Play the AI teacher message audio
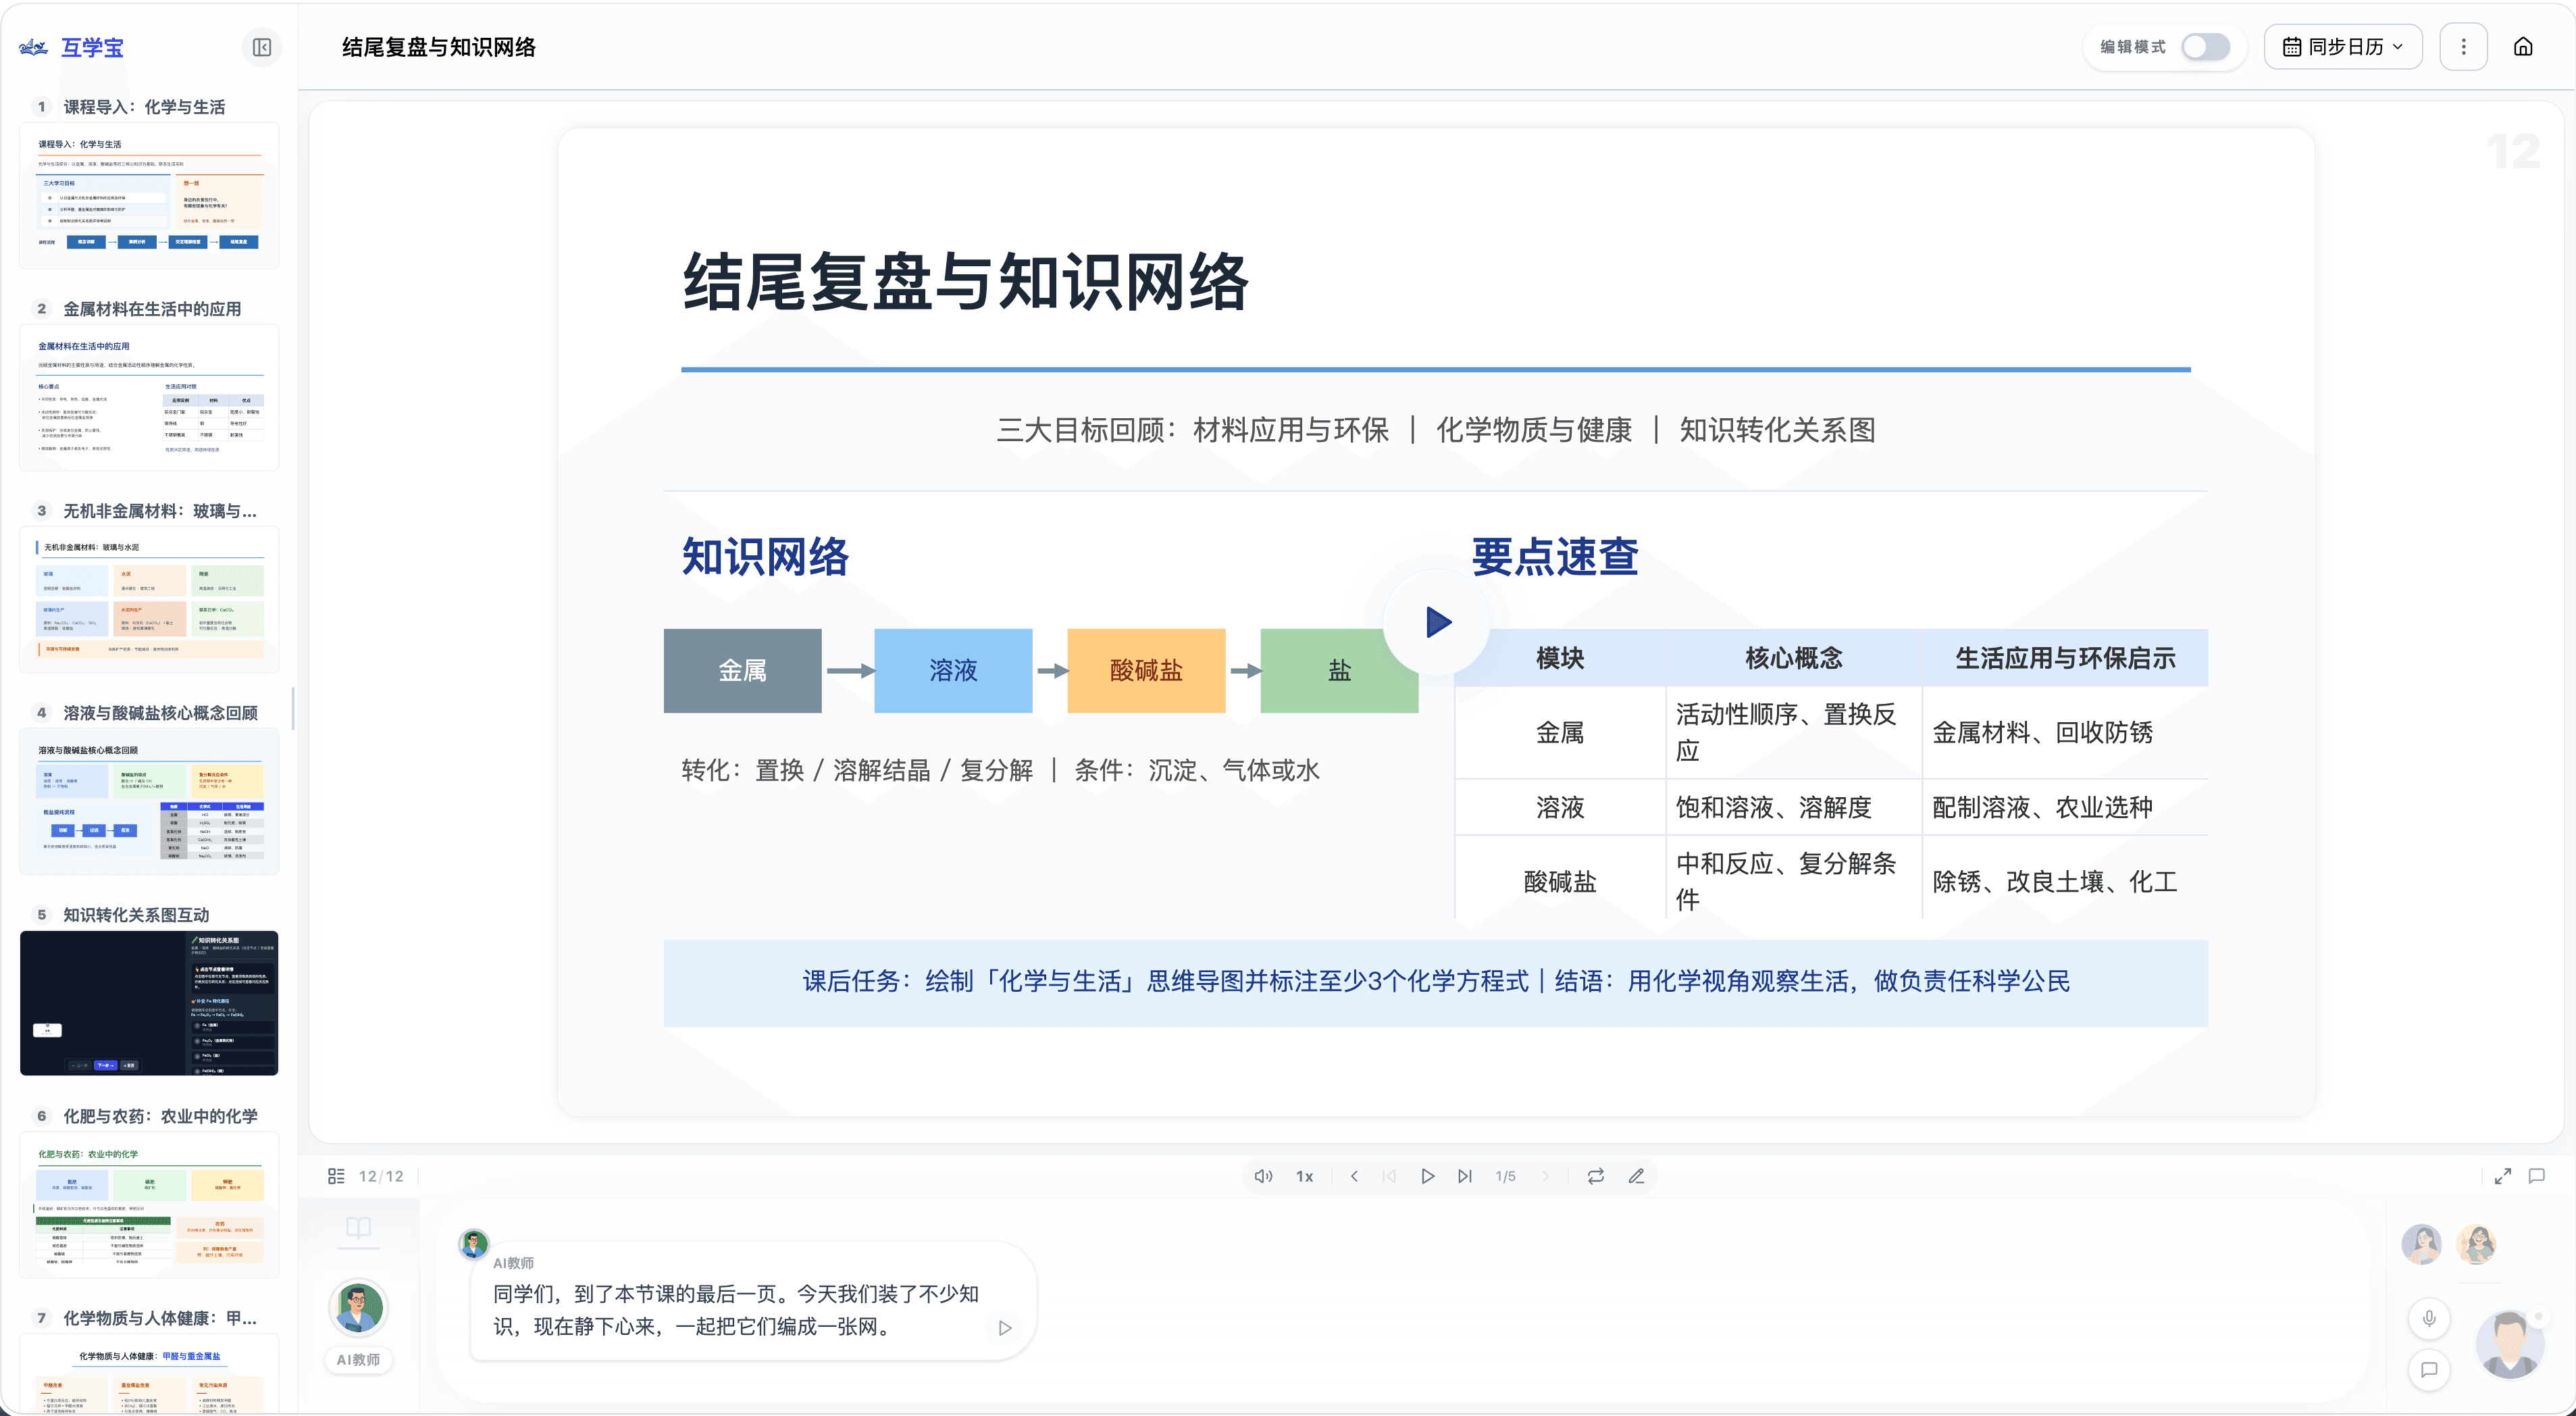Image resolution: width=2576 pixels, height=1416 pixels. (x=1005, y=1328)
